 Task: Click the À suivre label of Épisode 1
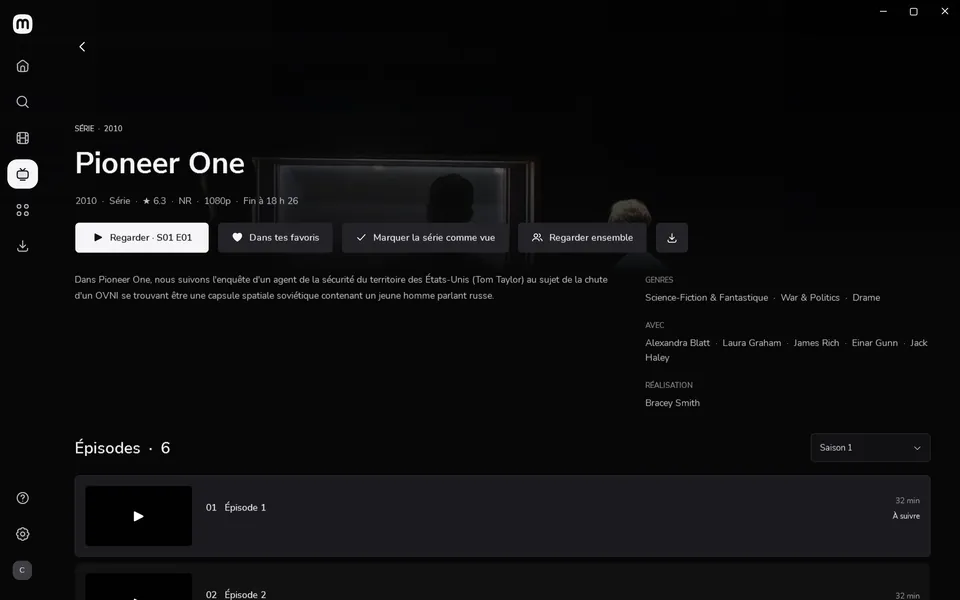coord(906,516)
